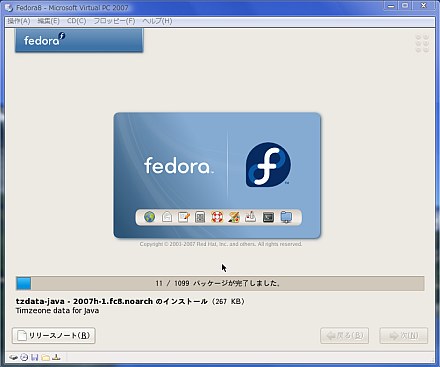Click the floppy disk status icon
The width and height of the screenshot is (440, 367).
coord(35,358)
